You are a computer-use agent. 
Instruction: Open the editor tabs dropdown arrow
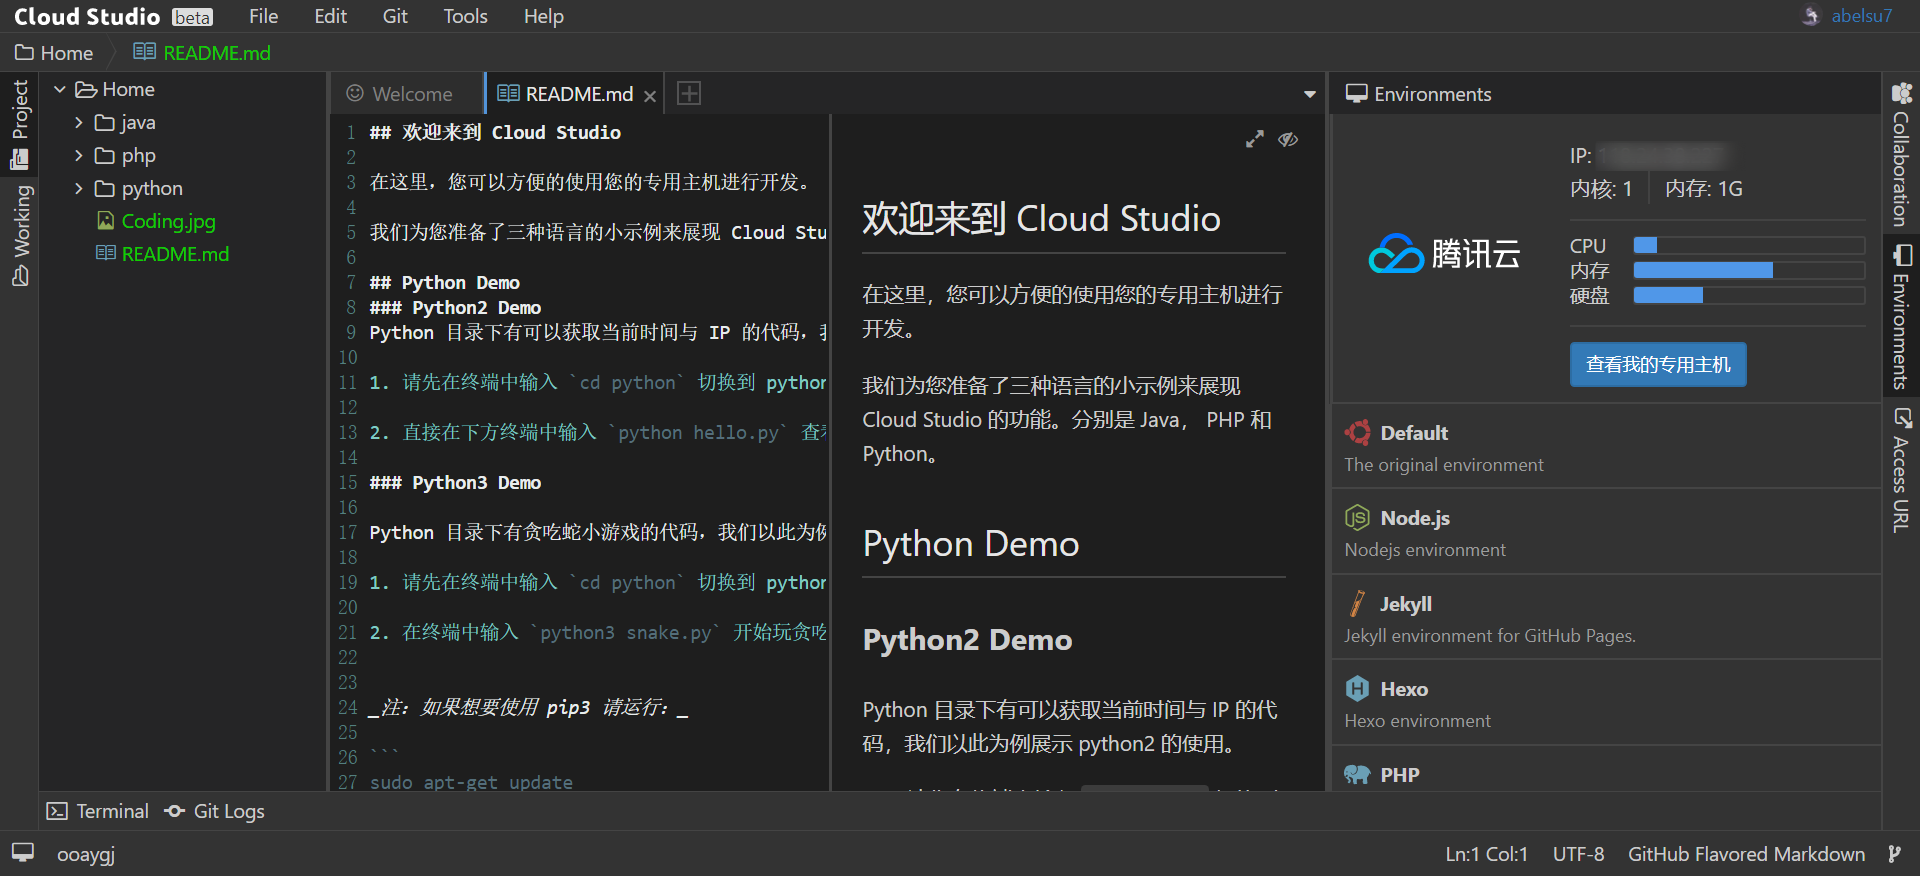(1310, 94)
